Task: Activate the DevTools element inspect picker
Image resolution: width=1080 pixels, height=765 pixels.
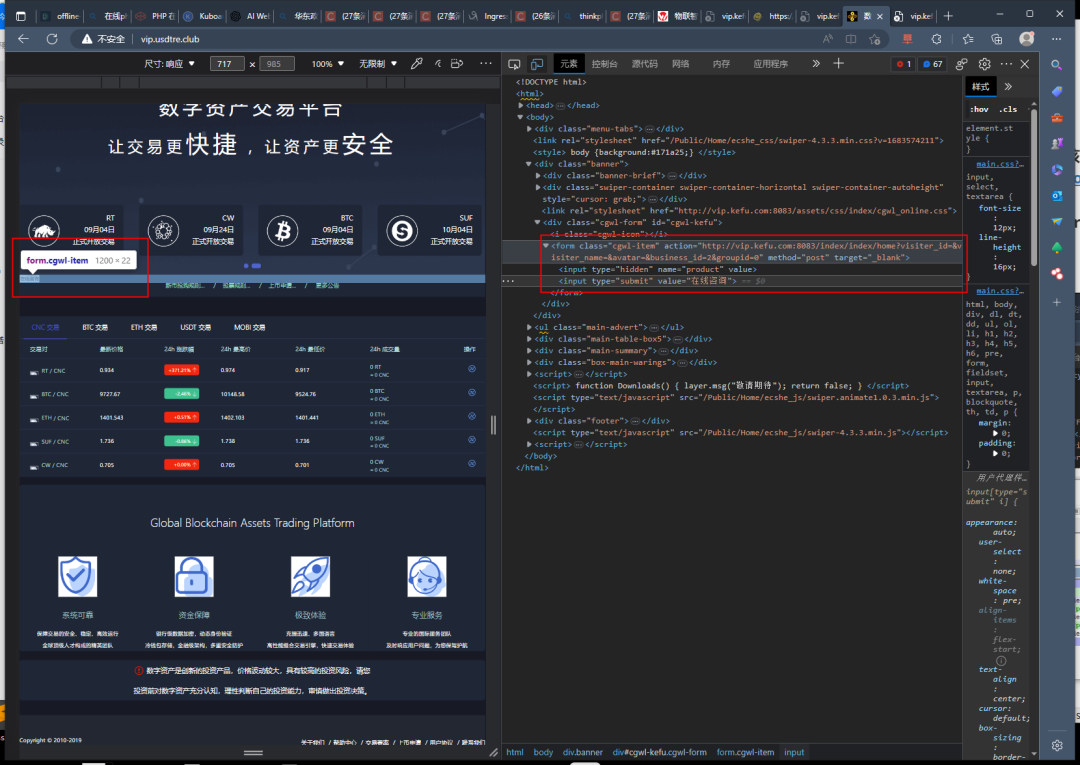Action: tap(514, 64)
